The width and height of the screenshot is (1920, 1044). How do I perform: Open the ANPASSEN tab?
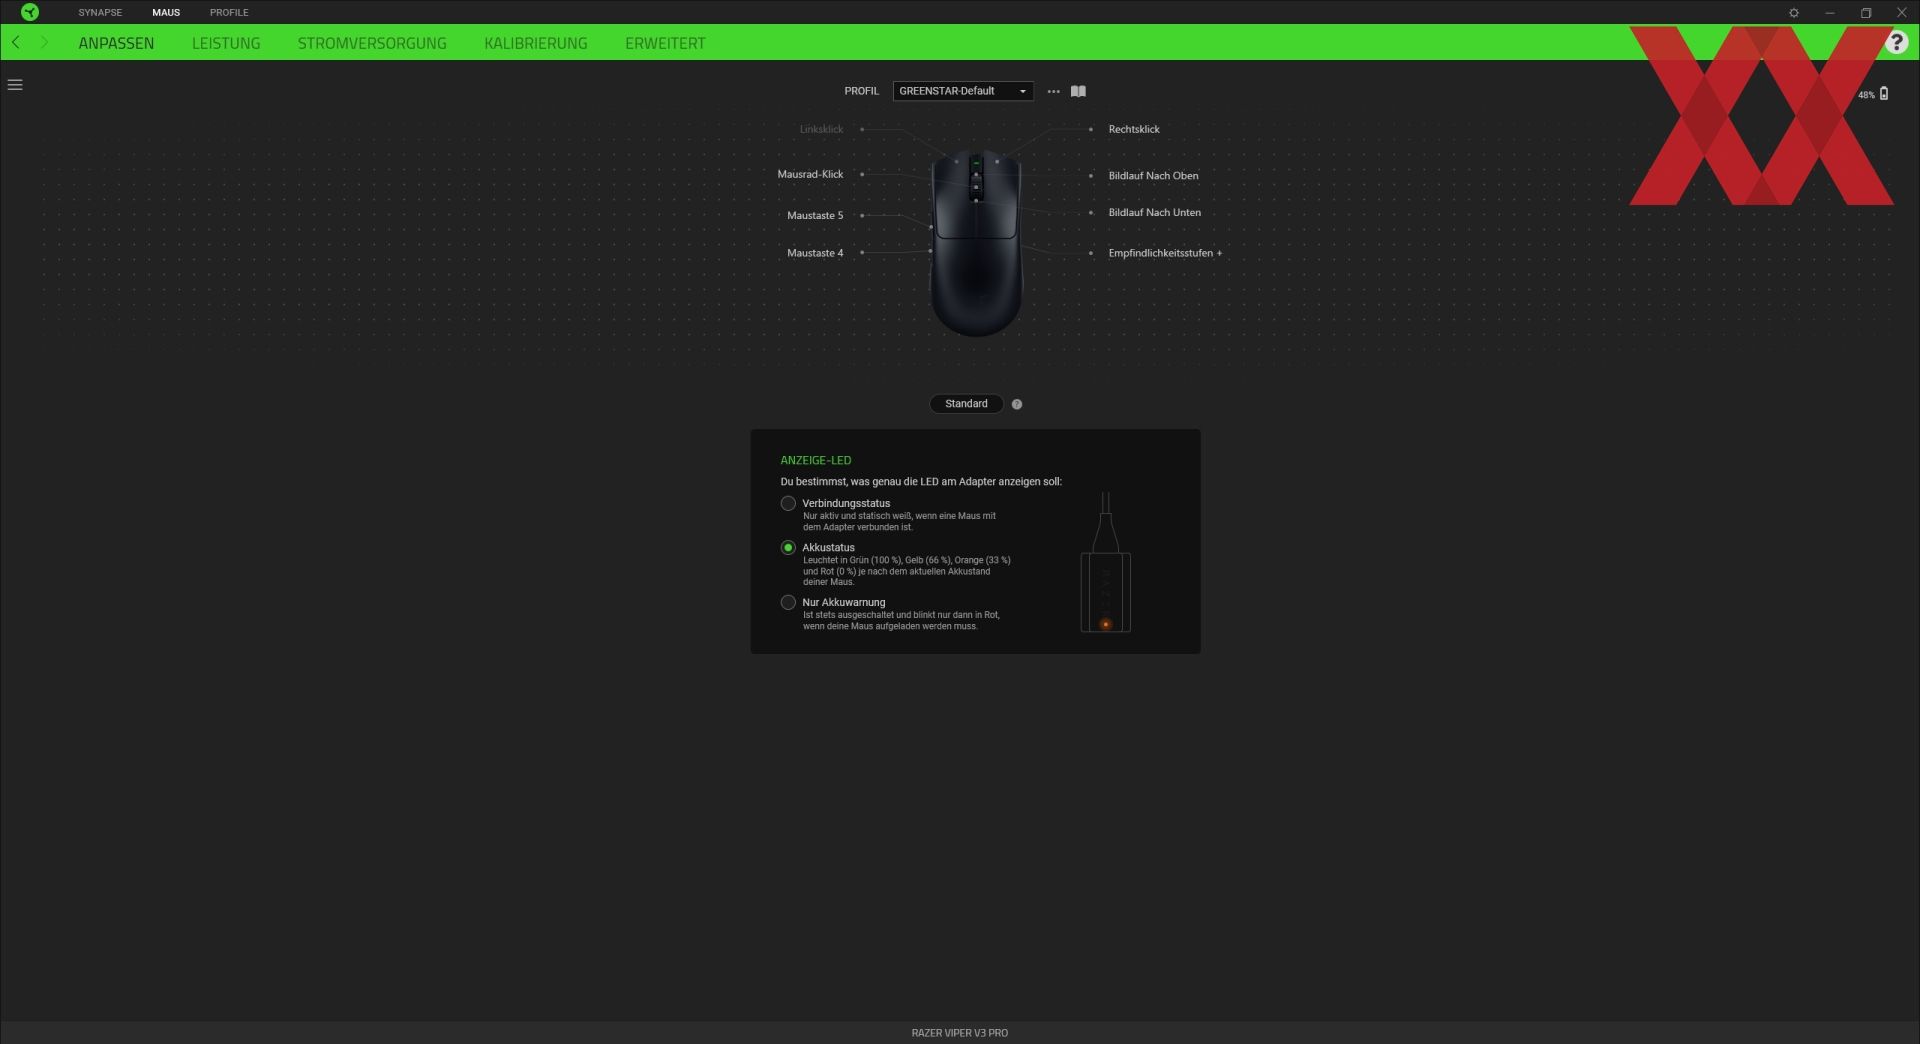[x=116, y=43]
